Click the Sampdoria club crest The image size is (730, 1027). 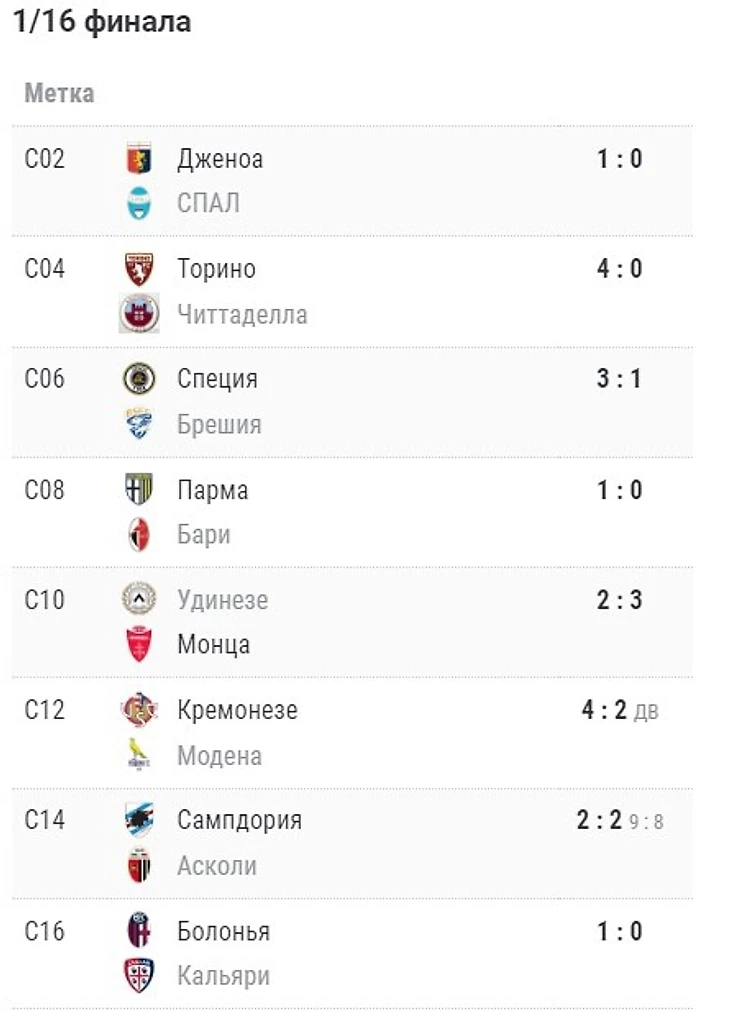139,820
